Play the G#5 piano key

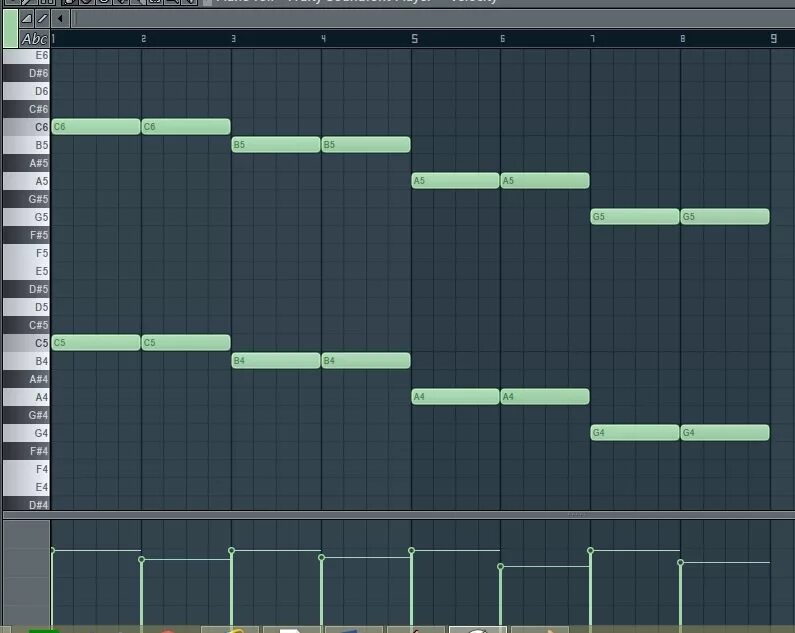pyautogui.click(x=26, y=199)
